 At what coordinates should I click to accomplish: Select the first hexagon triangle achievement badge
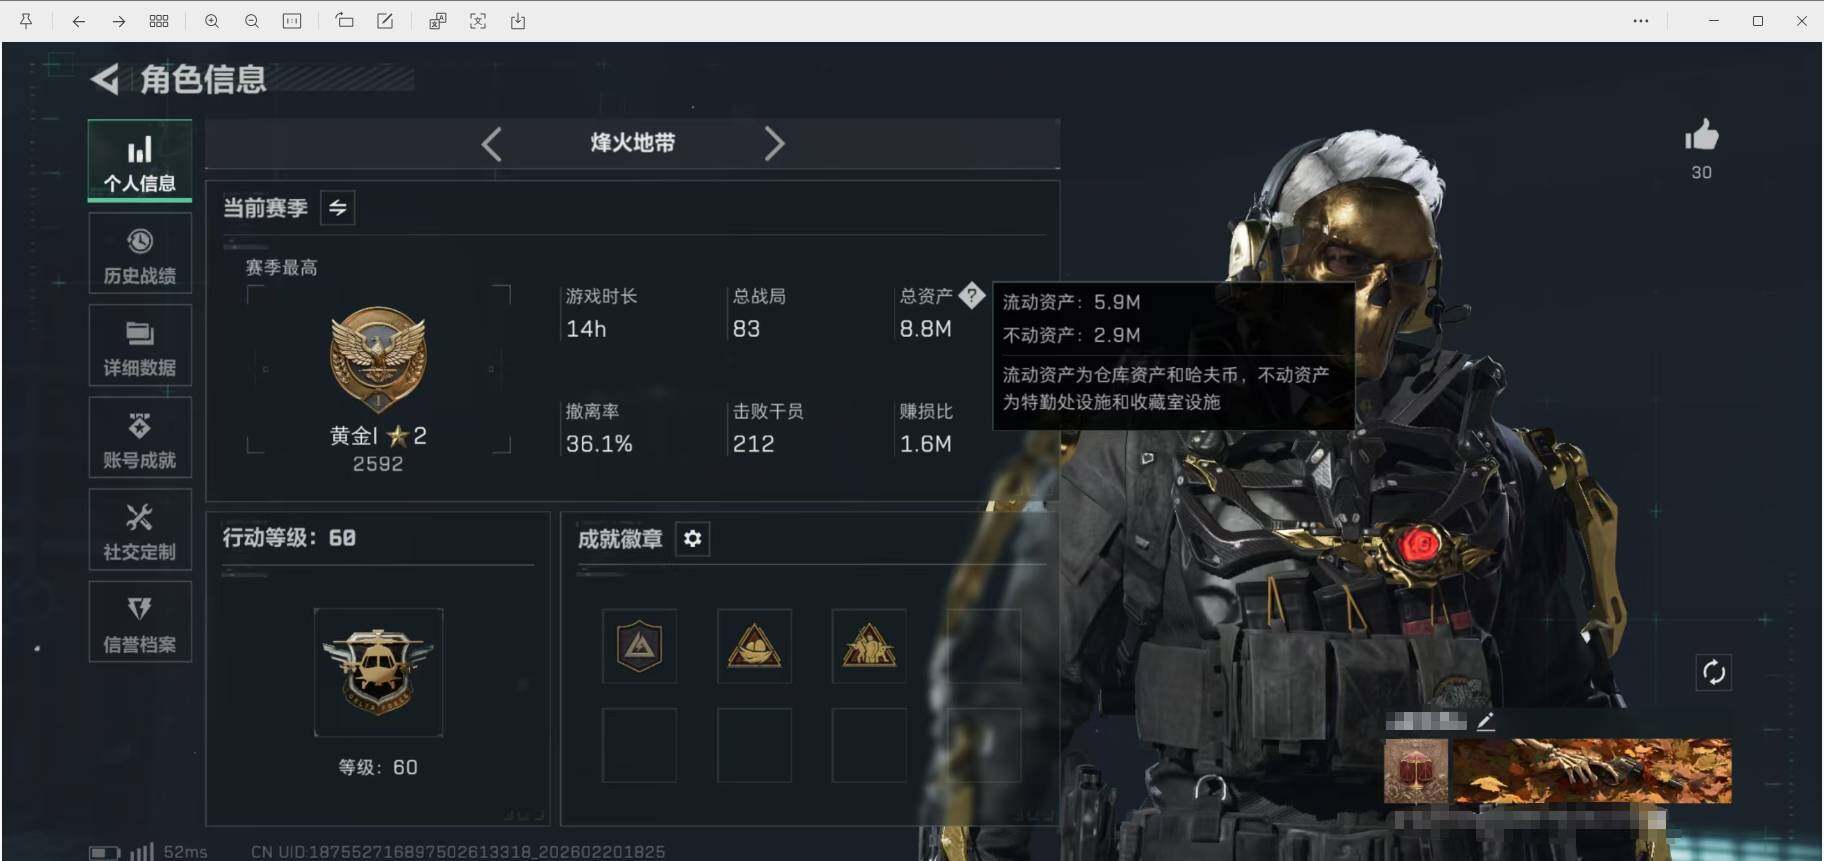click(639, 646)
